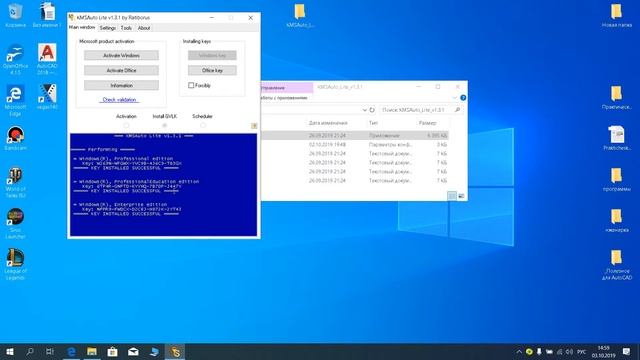Select the Praktichesk document icon on the desktop
Viewport: 640px width, 360px height.
(616, 138)
